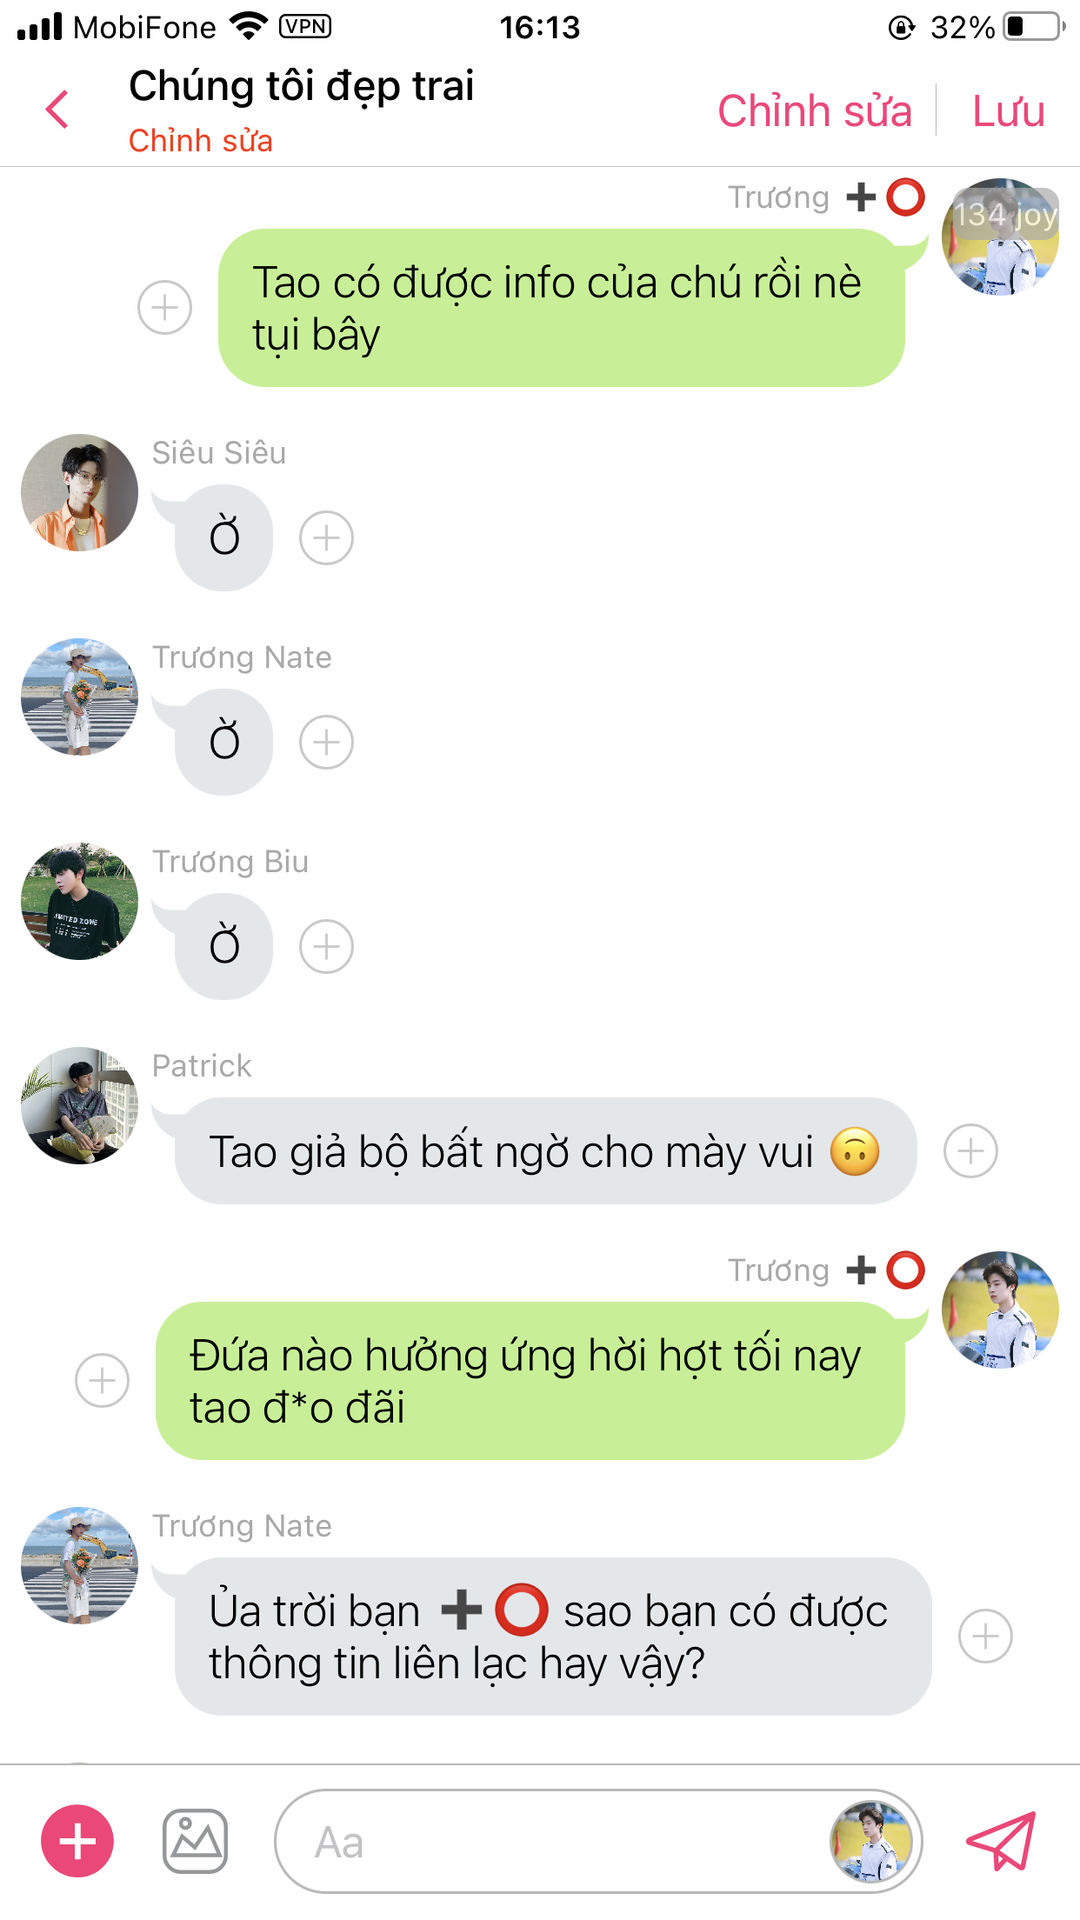Image resolution: width=1080 pixels, height=1920 pixels.
Task: Tap plus circle beside Patrick's message
Action: point(971,1151)
